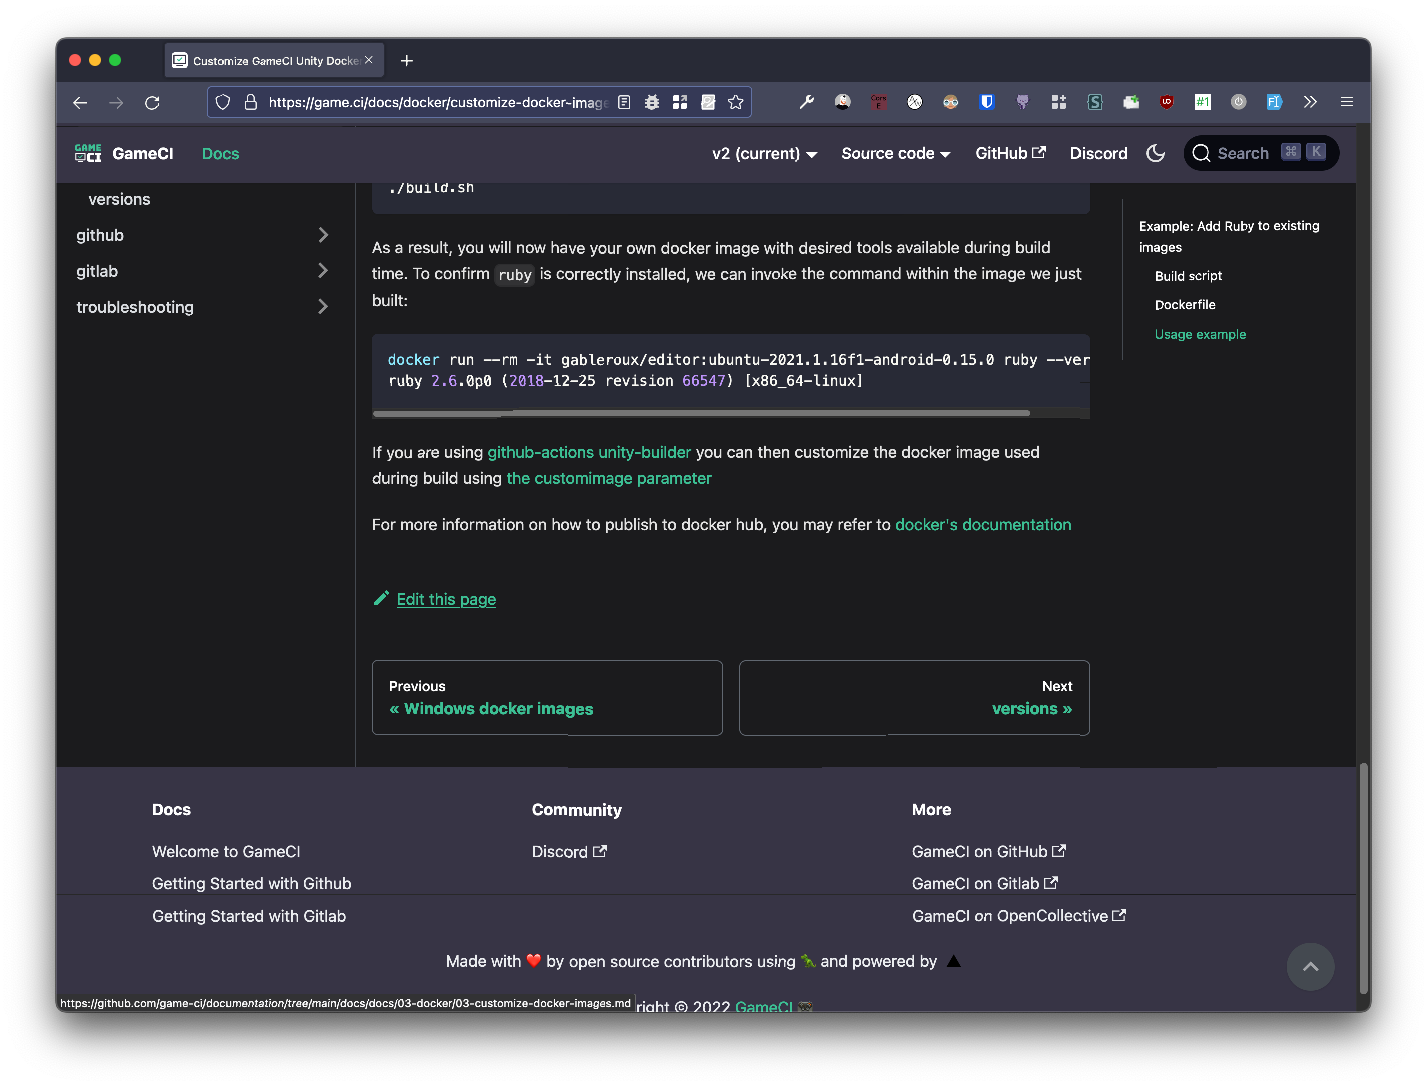This screenshot has height=1086, width=1427.
Task: Jump to Build script section
Action: click(1188, 276)
